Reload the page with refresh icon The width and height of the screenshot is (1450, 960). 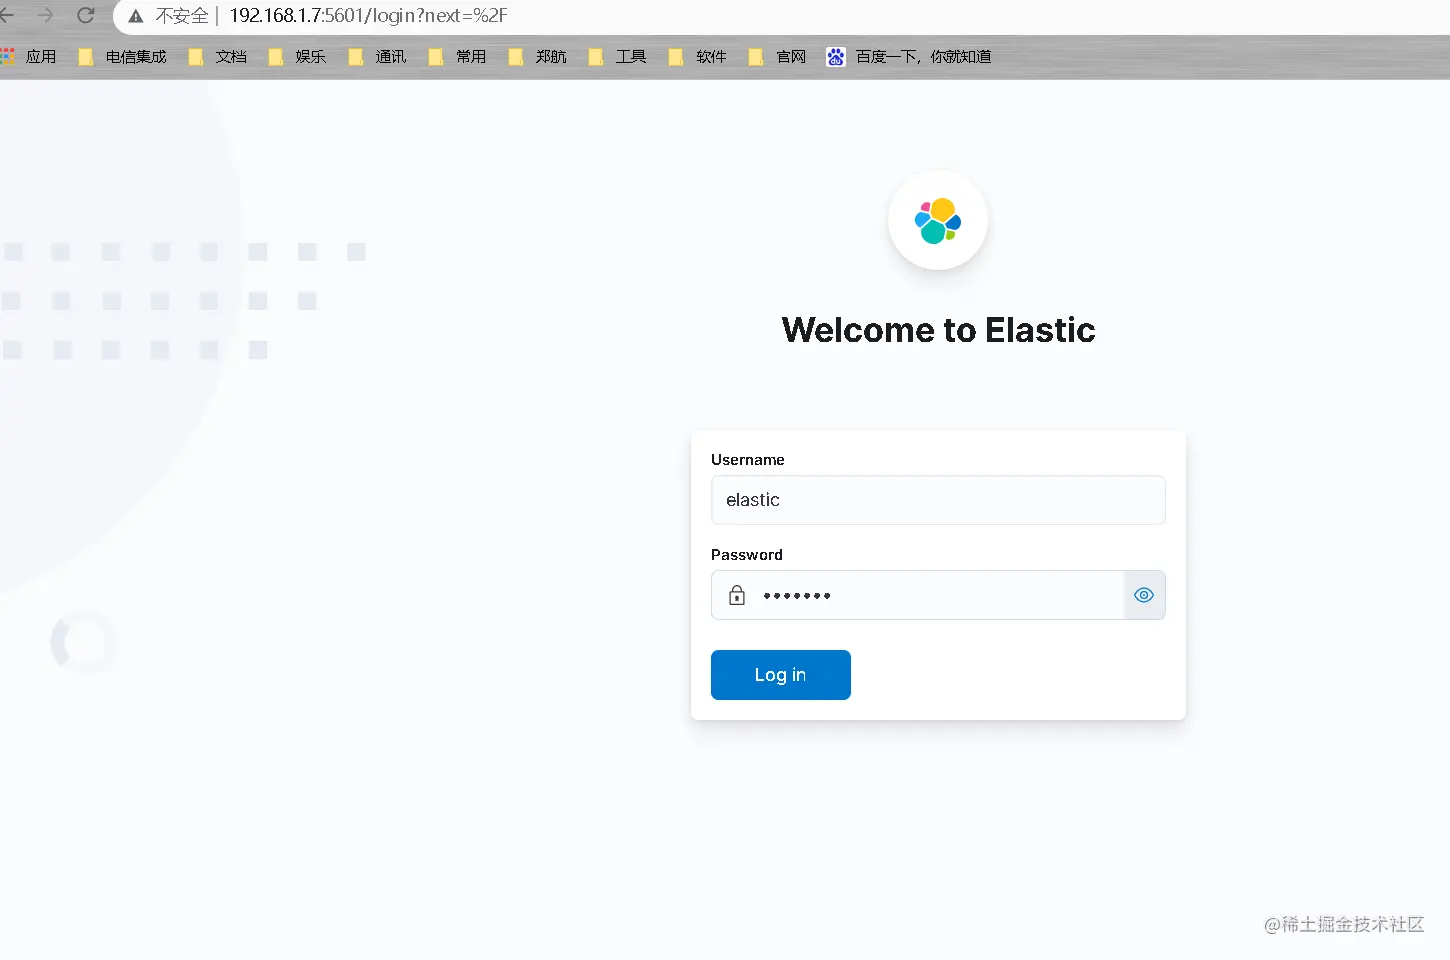click(x=86, y=16)
